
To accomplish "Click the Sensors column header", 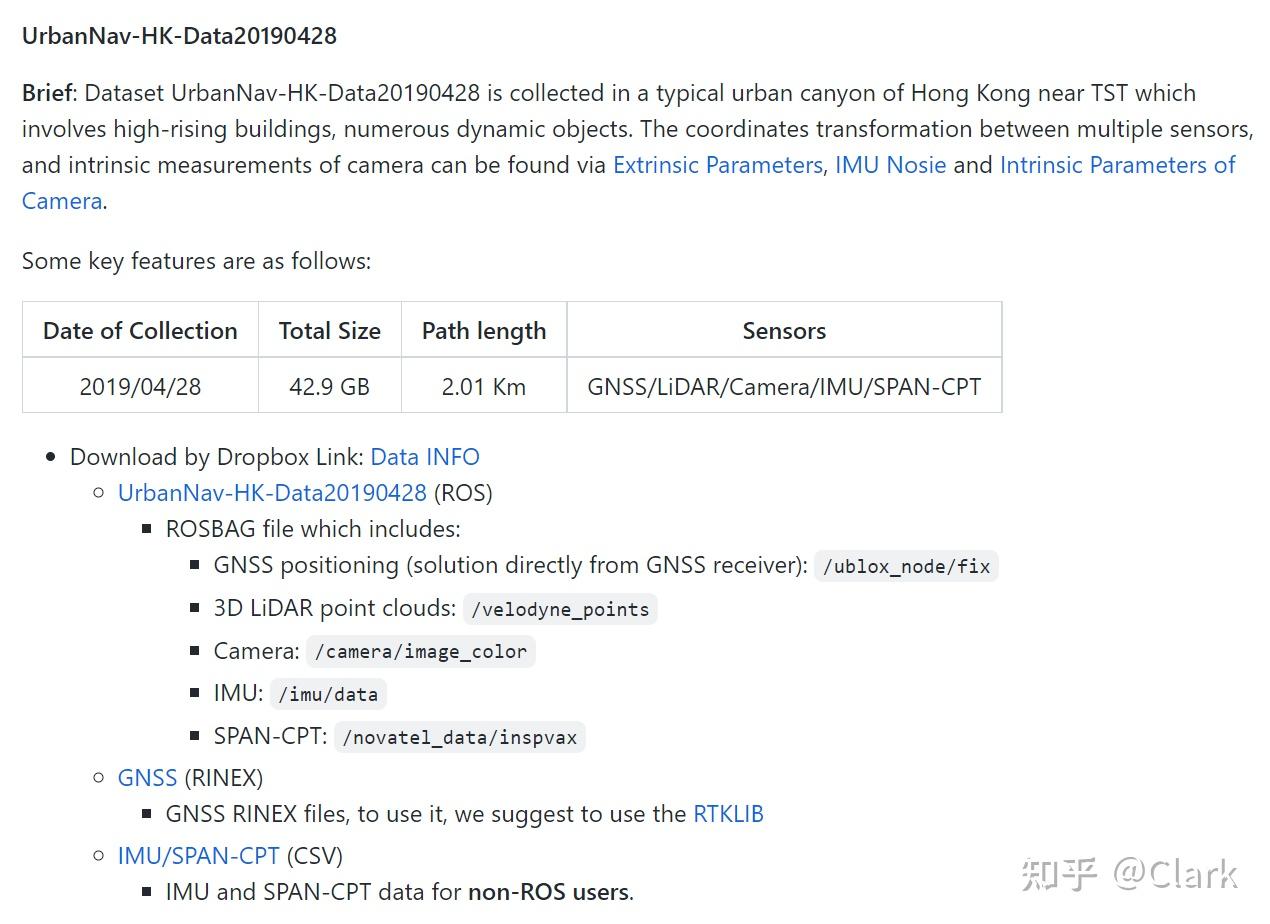I will [784, 331].
